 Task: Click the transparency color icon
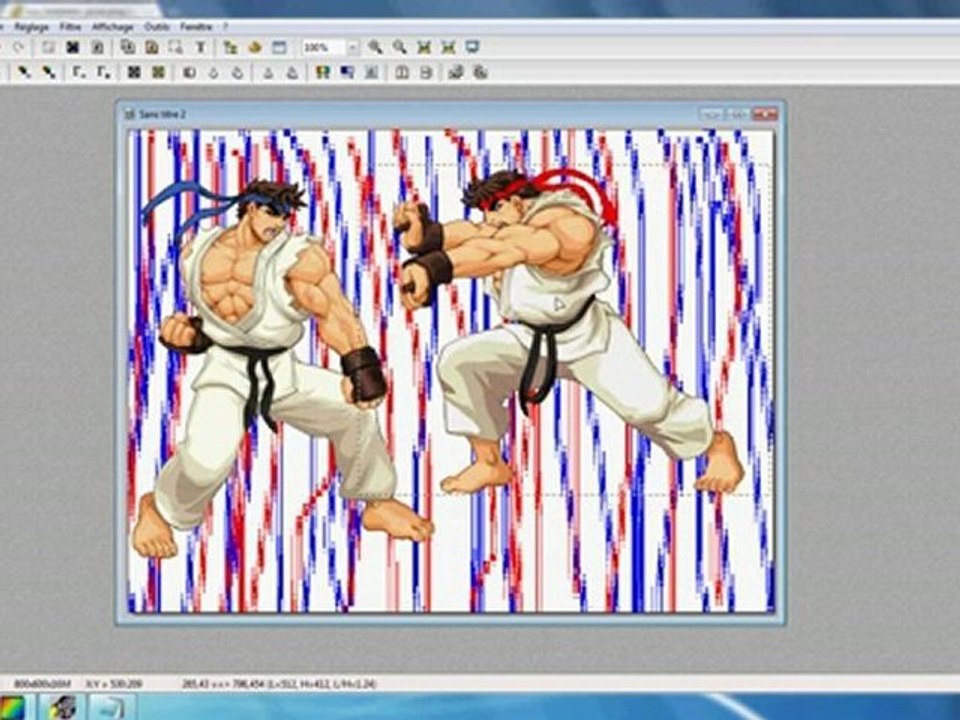(x=97, y=47)
